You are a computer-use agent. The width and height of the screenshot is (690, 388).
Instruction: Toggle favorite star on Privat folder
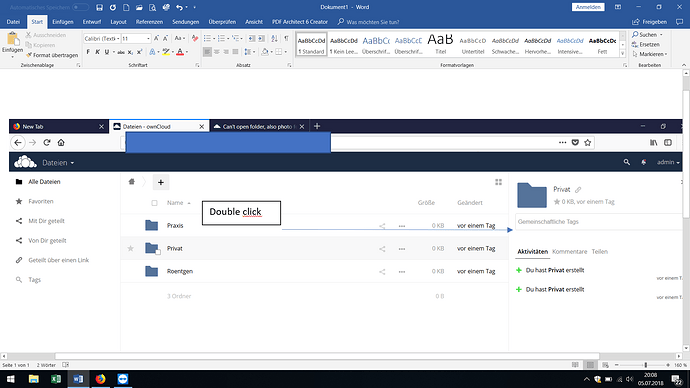click(131, 249)
